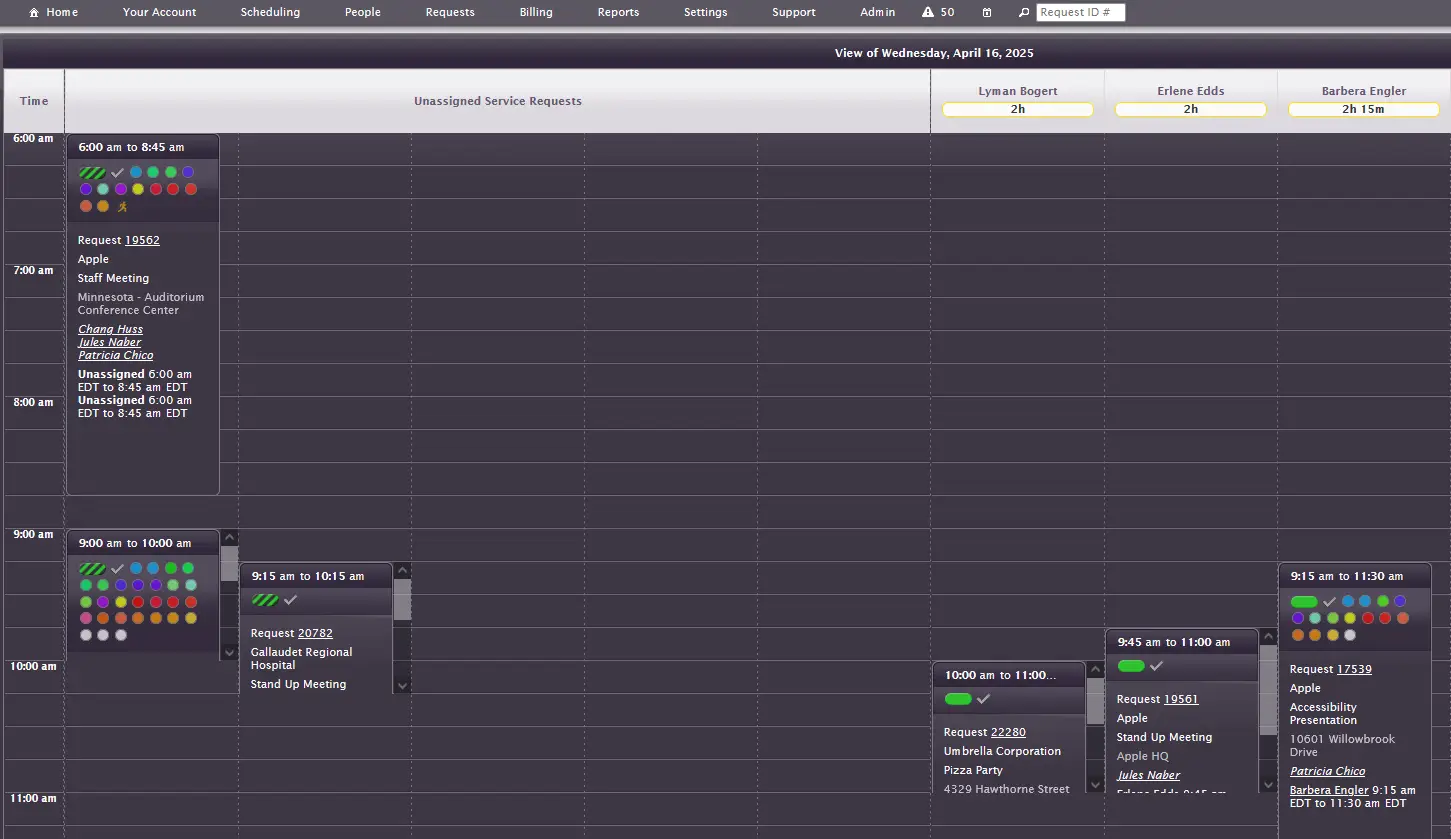Open Patricia Chico link in request 17539

click(x=1327, y=771)
